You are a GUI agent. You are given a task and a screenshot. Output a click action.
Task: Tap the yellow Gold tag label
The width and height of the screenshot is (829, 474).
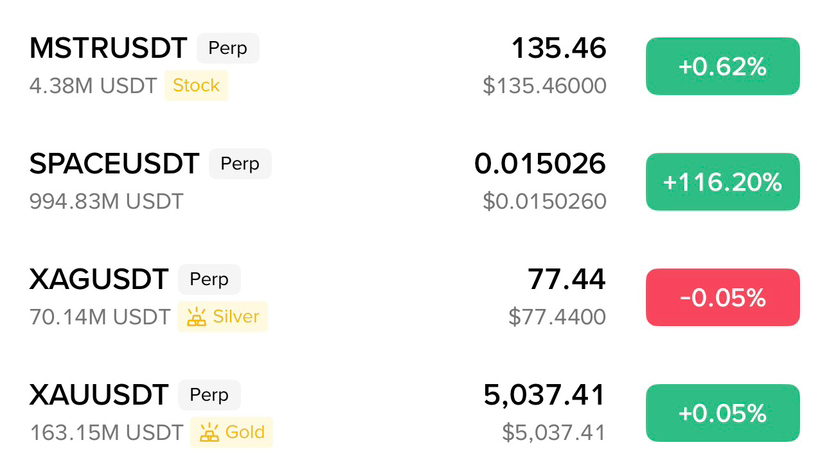point(245,432)
